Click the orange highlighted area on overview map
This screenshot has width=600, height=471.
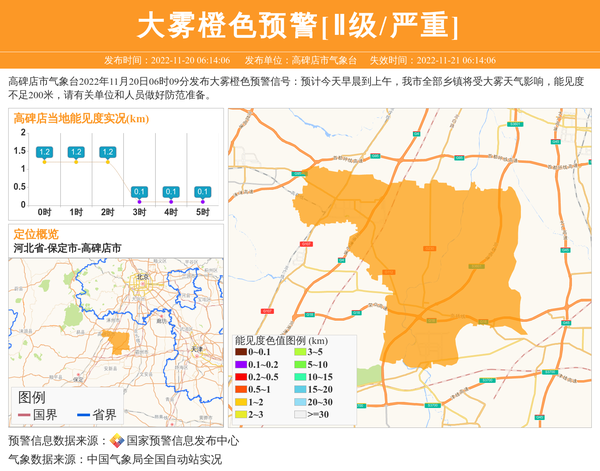click(118, 342)
